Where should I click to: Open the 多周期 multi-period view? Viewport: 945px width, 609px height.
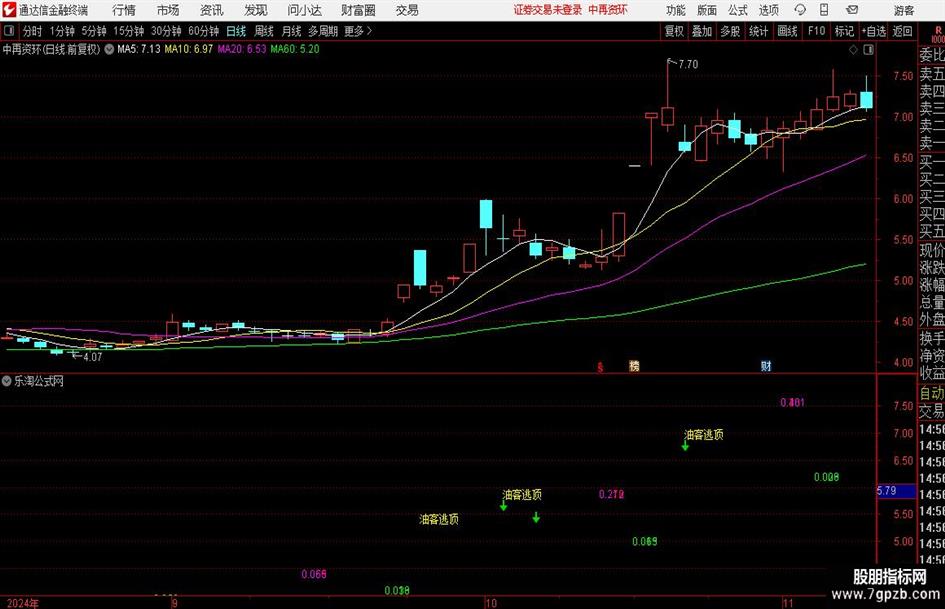[323, 31]
